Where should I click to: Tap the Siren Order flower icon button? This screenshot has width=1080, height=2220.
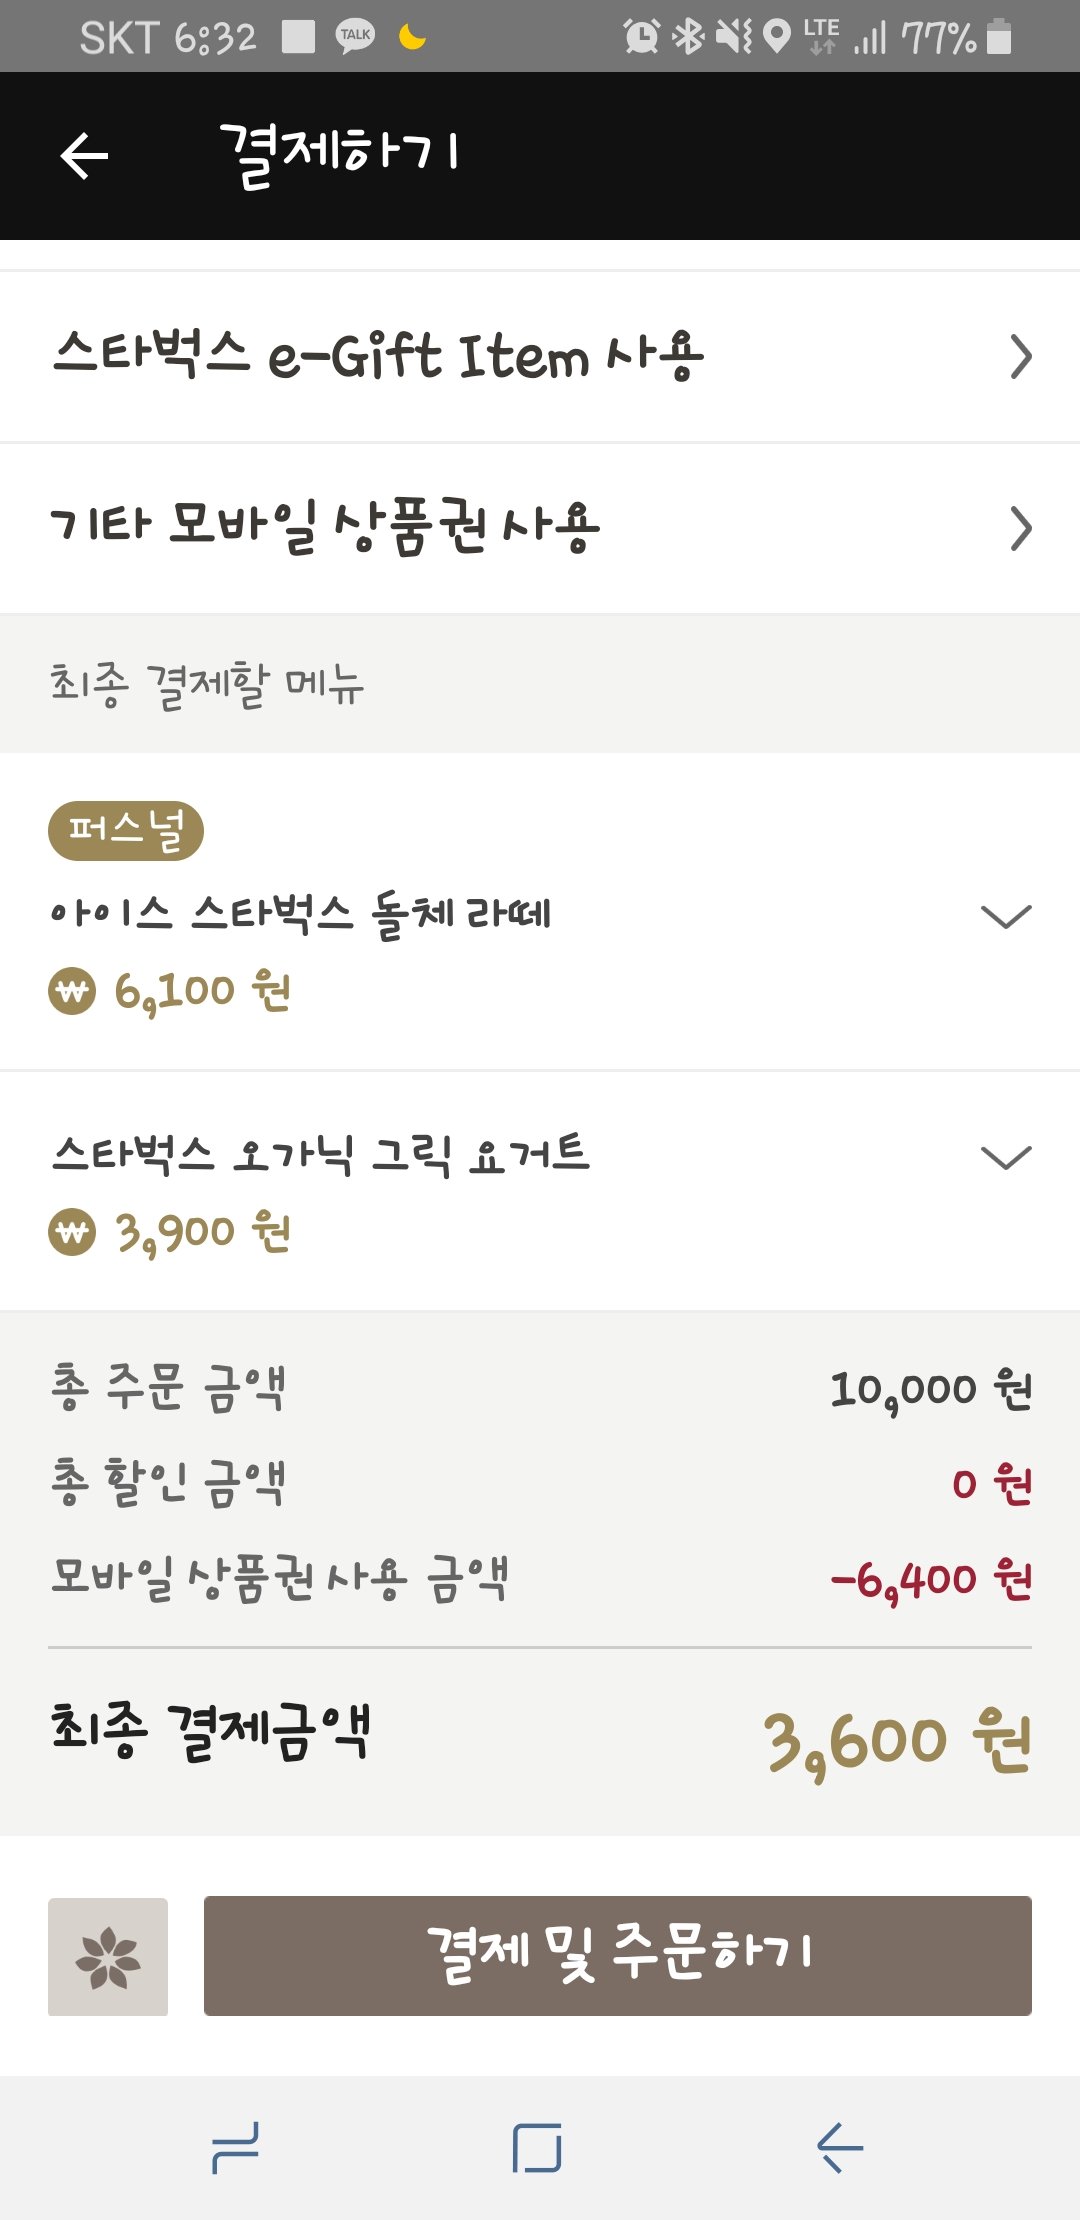(108, 1956)
